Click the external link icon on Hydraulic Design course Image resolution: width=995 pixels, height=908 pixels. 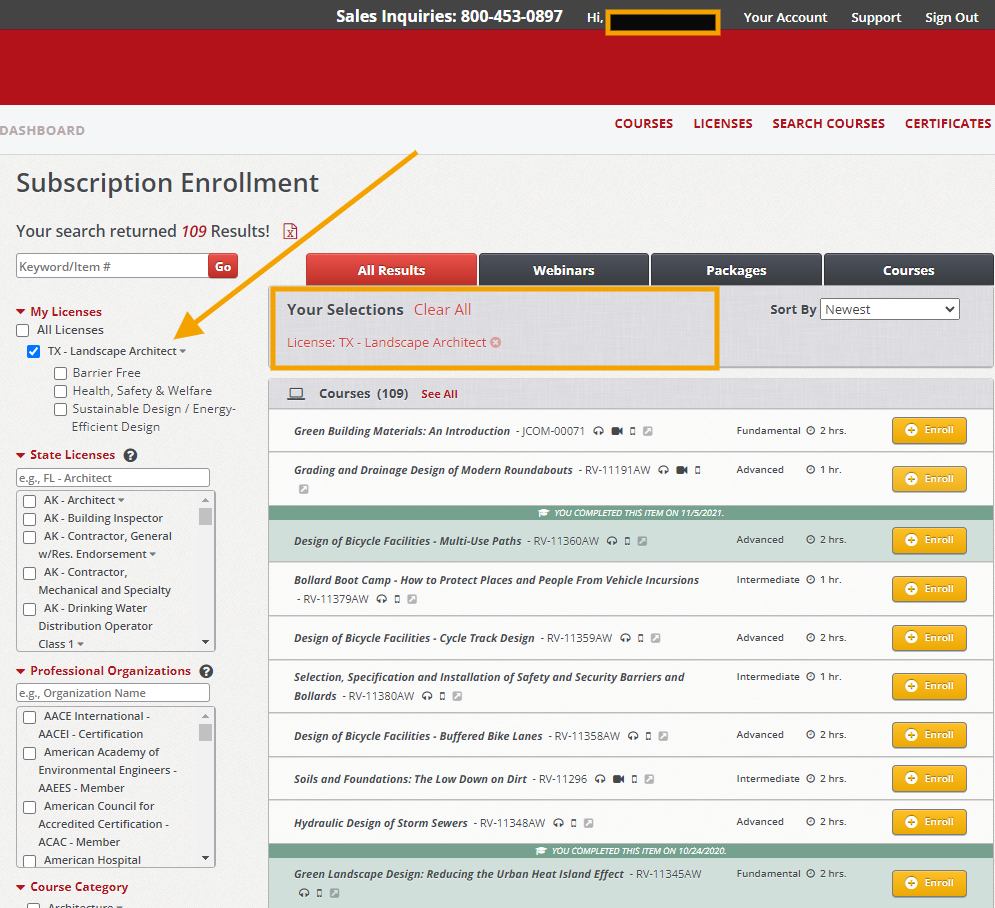pos(588,824)
